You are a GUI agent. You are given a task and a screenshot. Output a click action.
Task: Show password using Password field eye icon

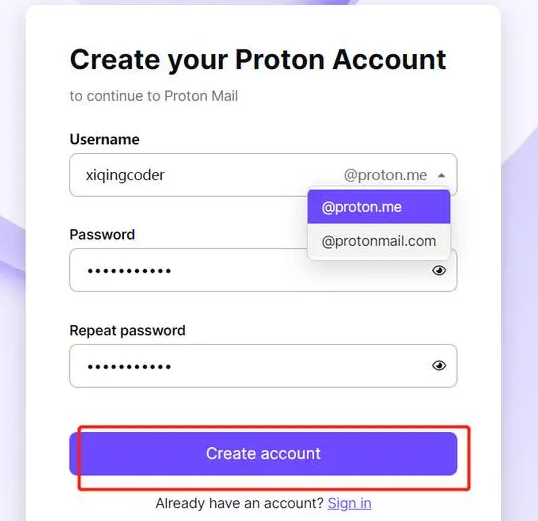[439, 270]
